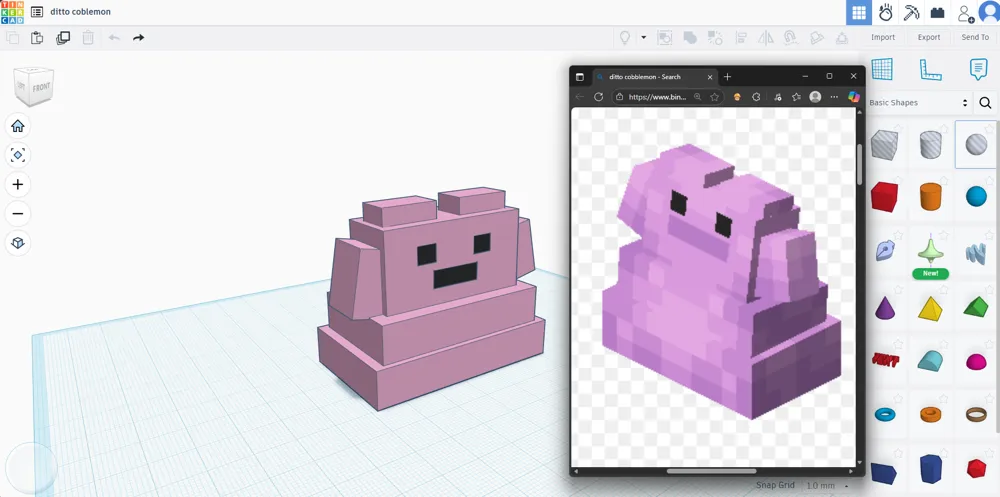This screenshot has height=497, width=1000.
Task: Click the Delete trash can icon
Action: [88, 38]
